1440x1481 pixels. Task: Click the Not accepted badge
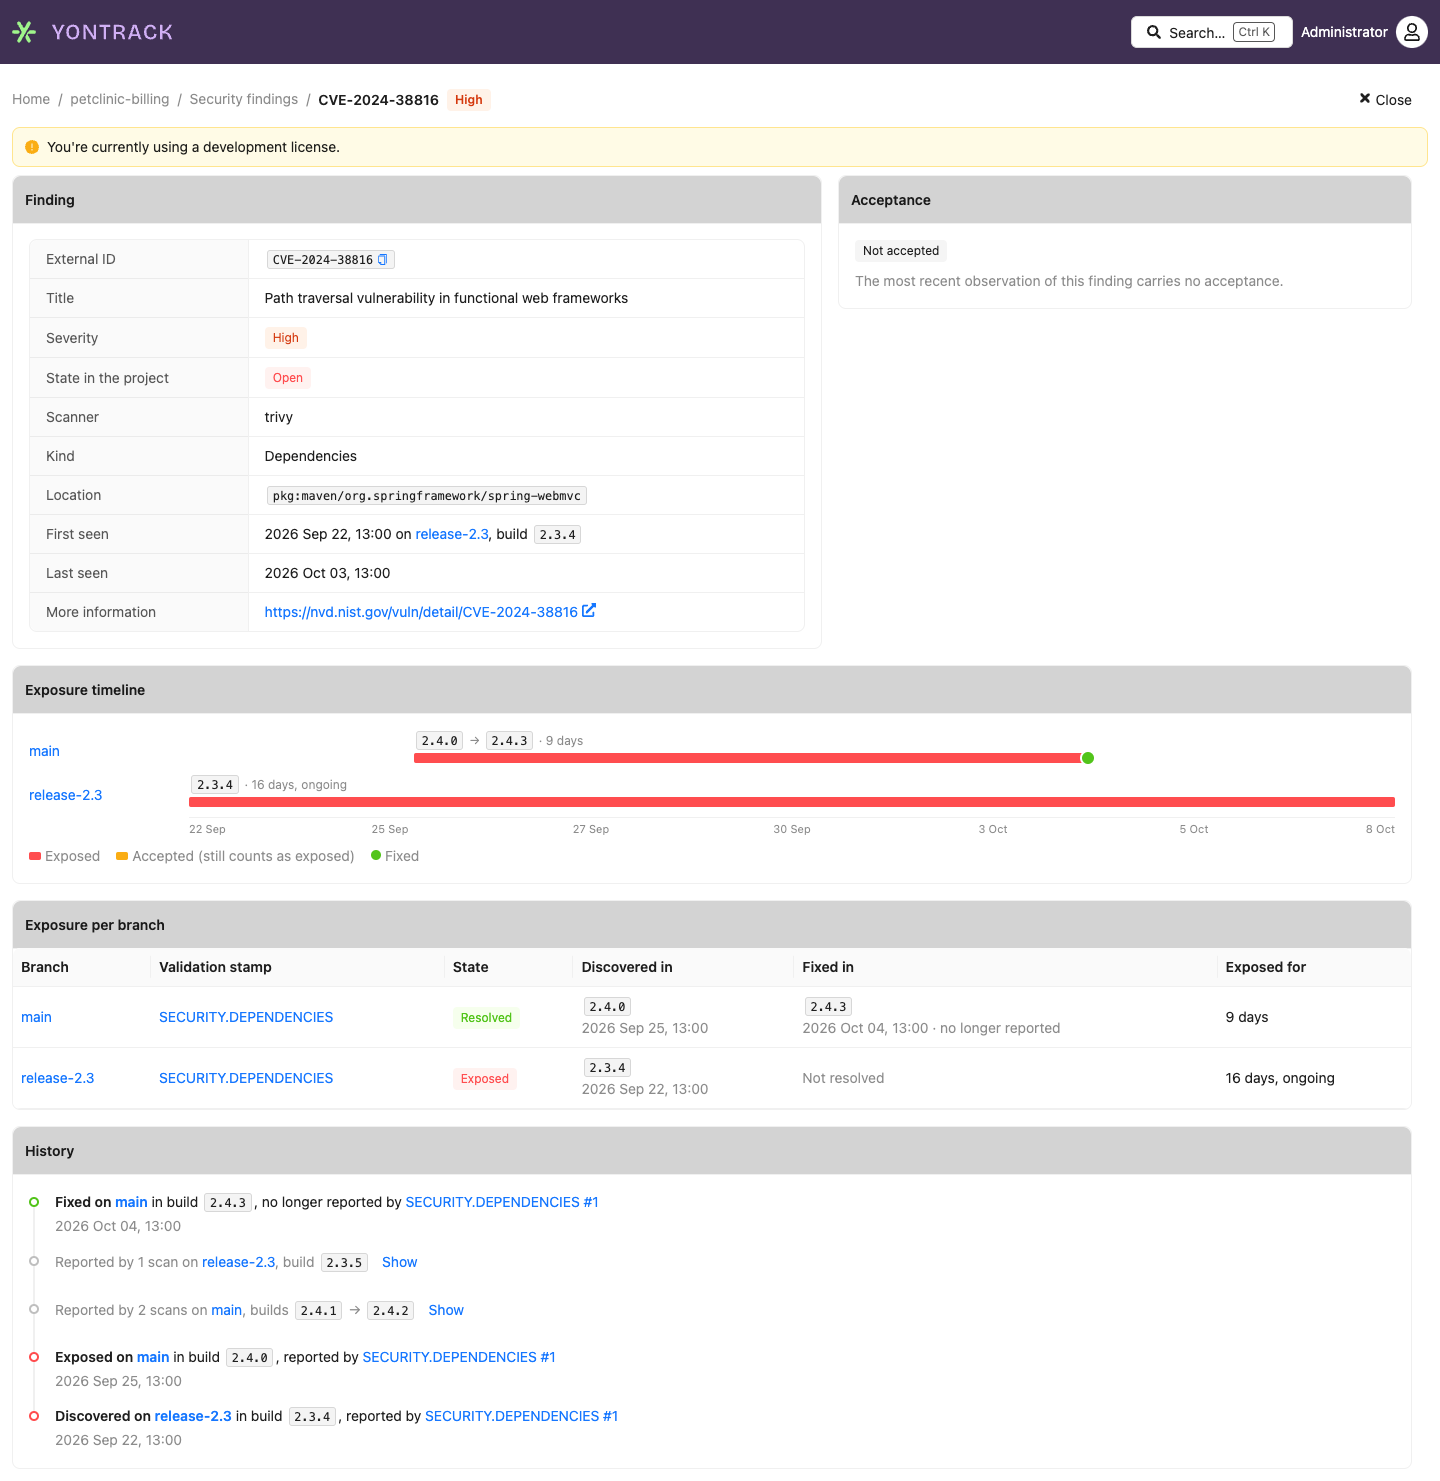(901, 251)
